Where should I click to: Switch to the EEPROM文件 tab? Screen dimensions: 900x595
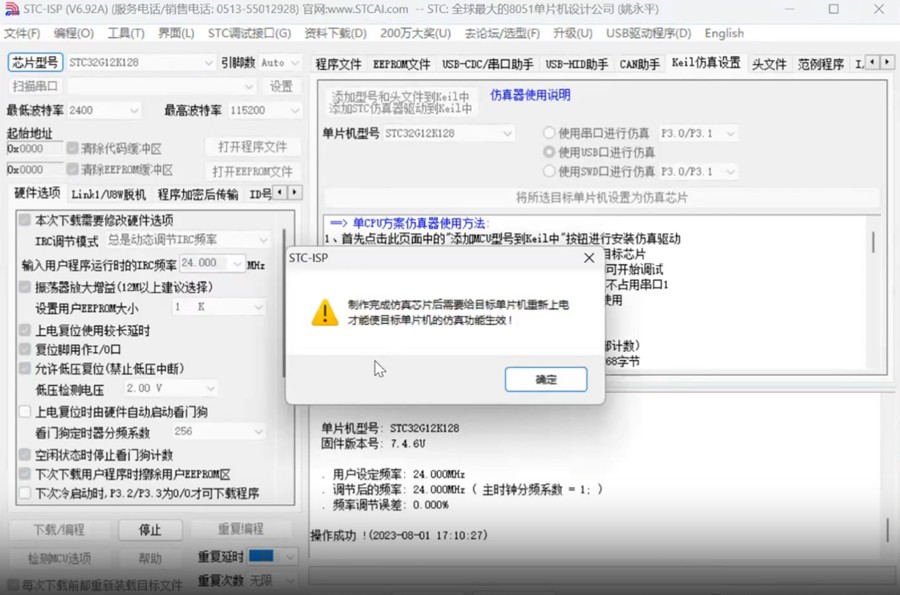[x=400, y=63]
